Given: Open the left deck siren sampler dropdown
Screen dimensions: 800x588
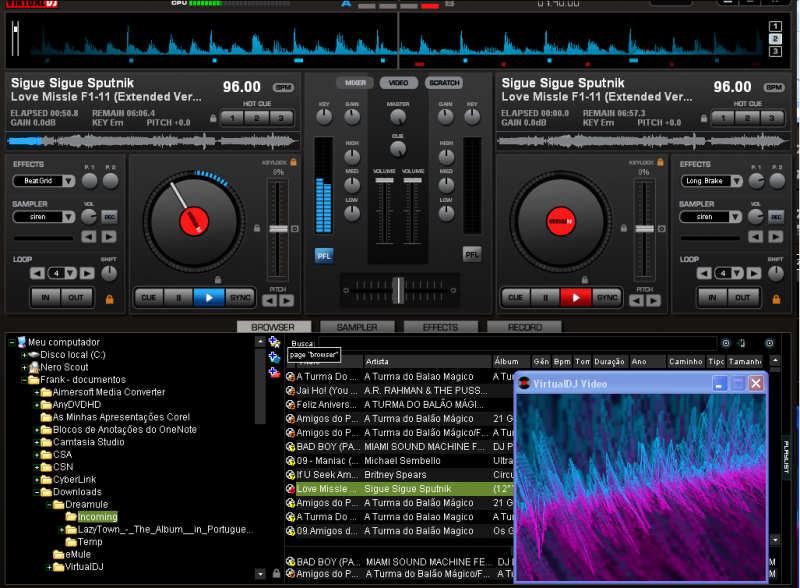Looking at the screenshot, I should click(x=69, y=217).
